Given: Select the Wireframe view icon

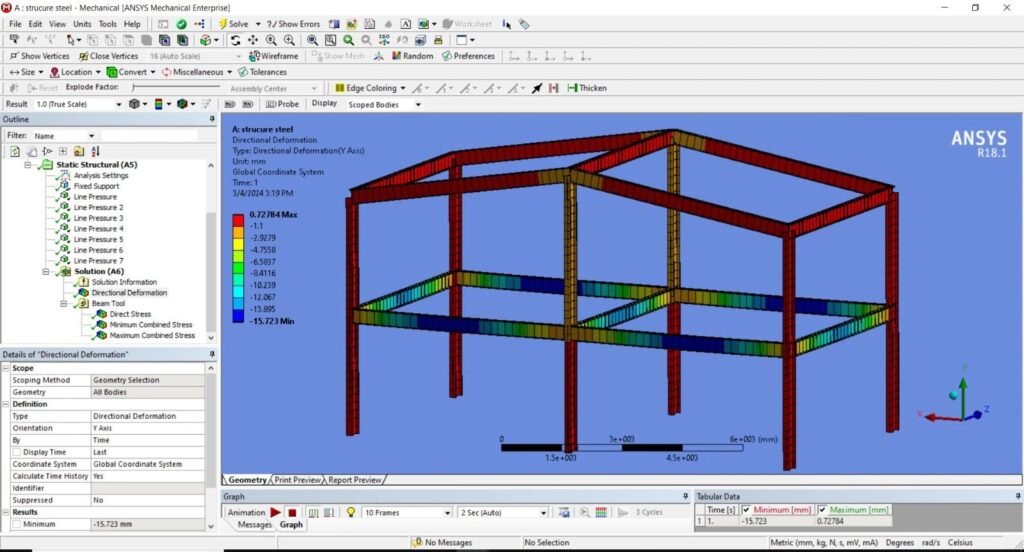Looking at the screenshot, I should 273,56.
